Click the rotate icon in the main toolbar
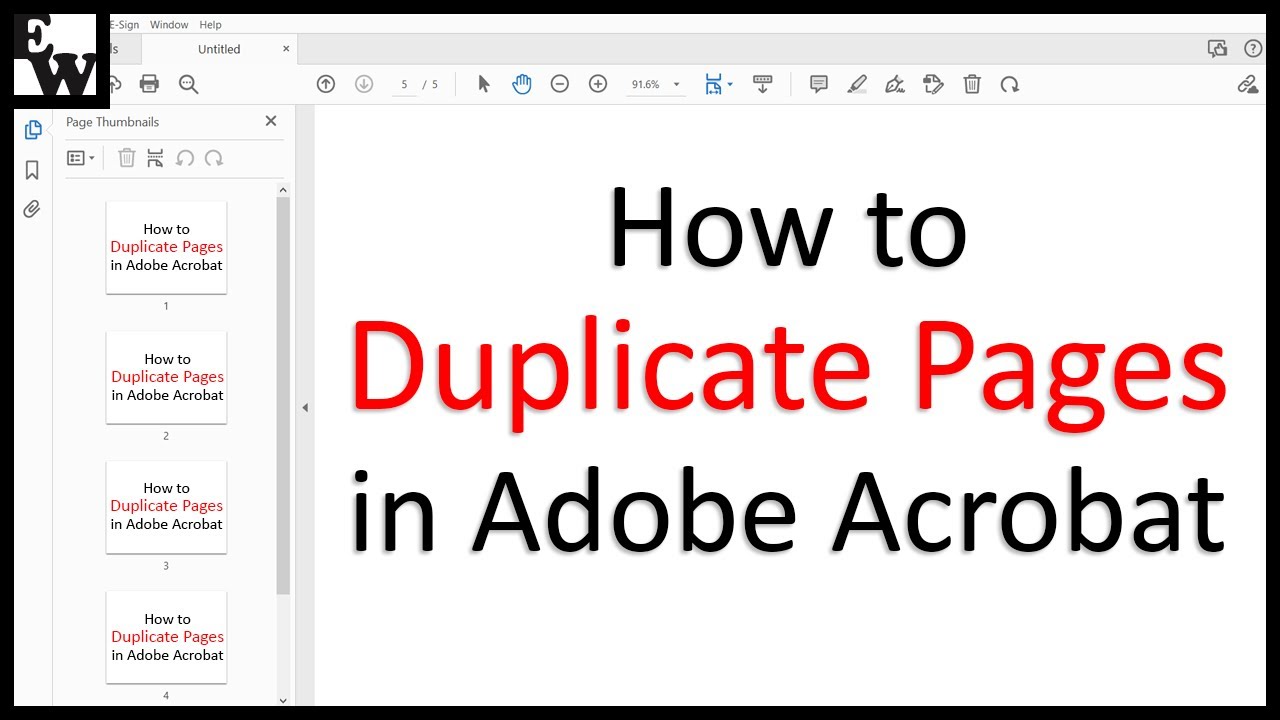This screenshot has height=720, width=1280. [x=1010, y=84]
